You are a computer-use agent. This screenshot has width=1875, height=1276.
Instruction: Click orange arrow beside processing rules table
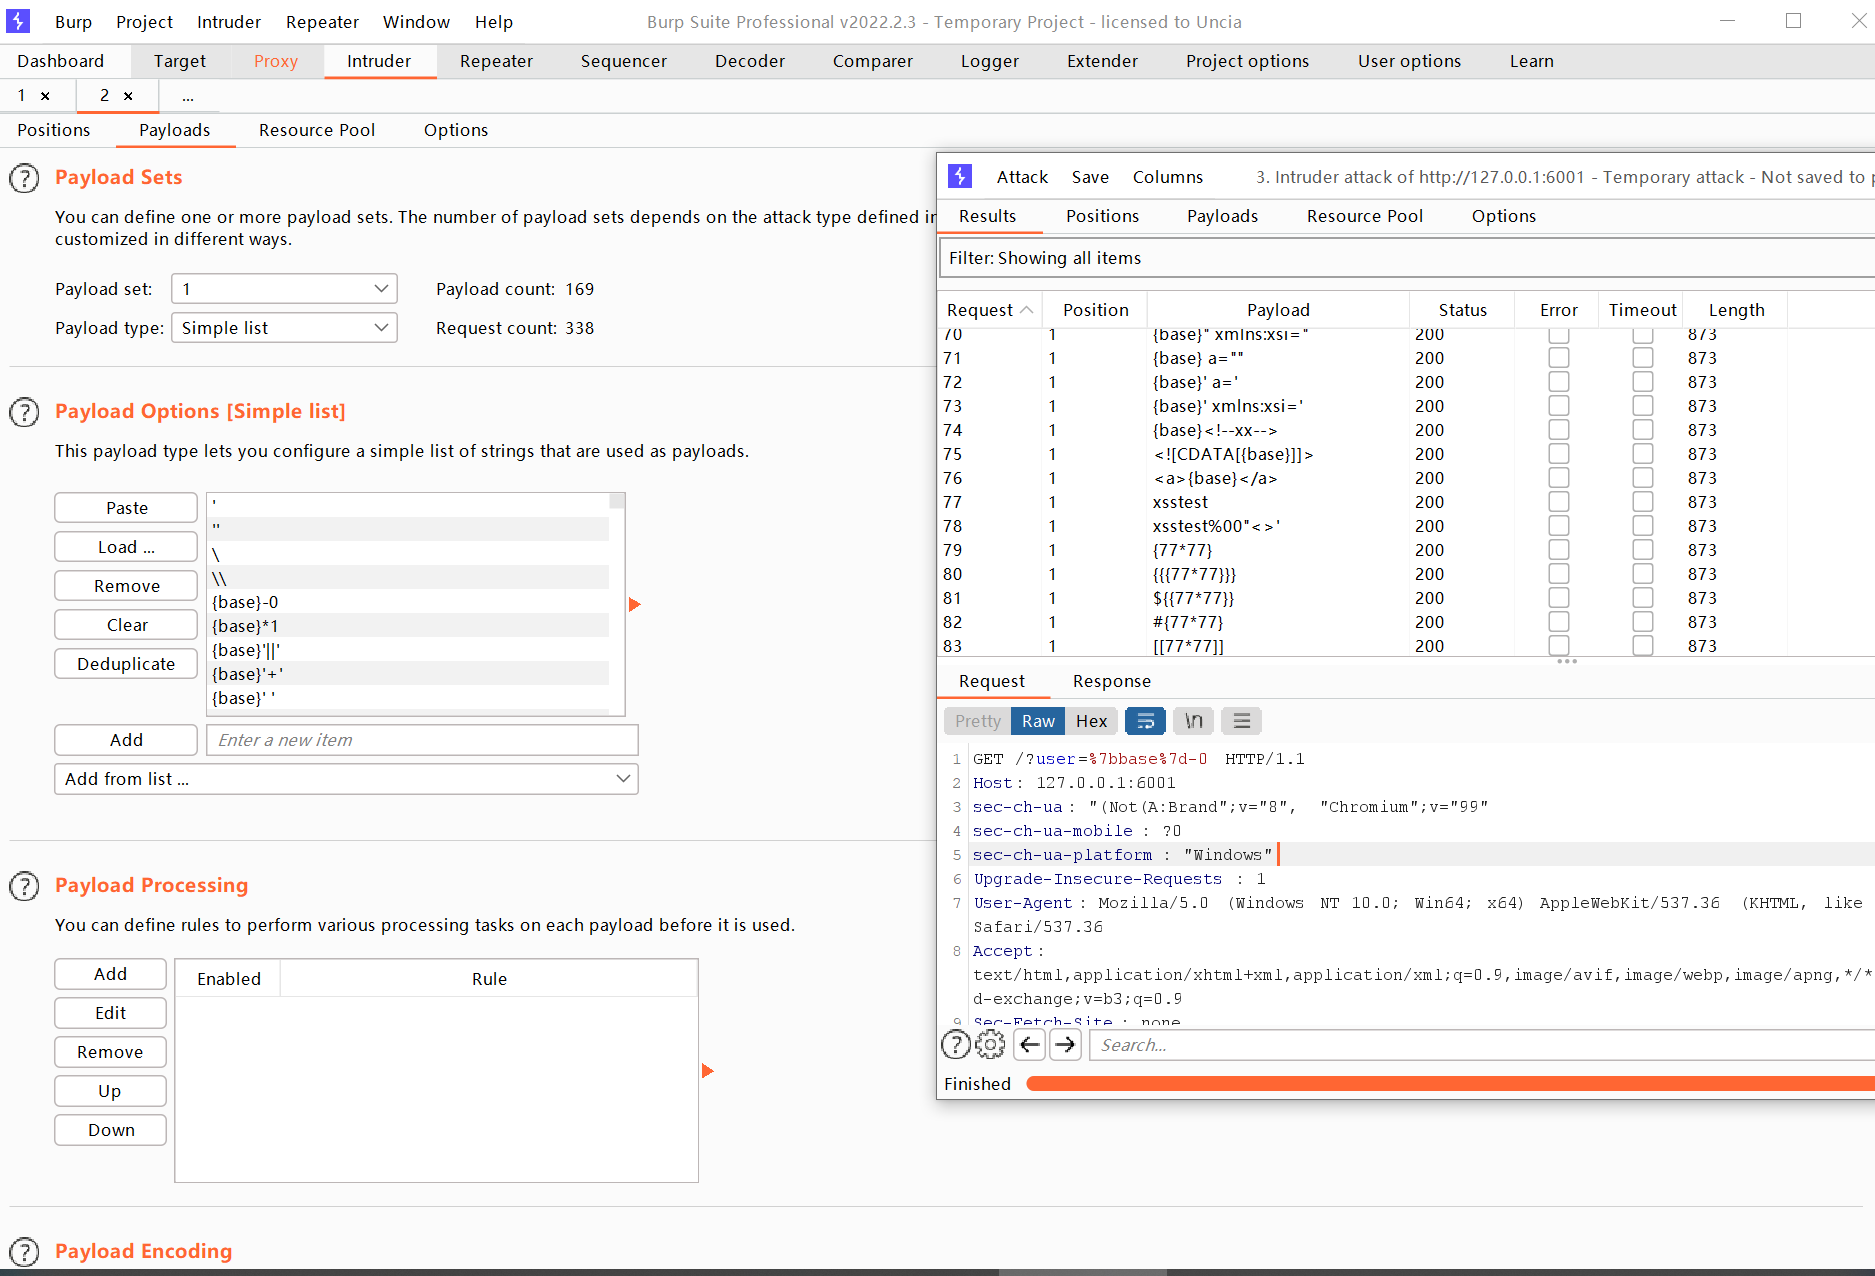(707, 1071)
